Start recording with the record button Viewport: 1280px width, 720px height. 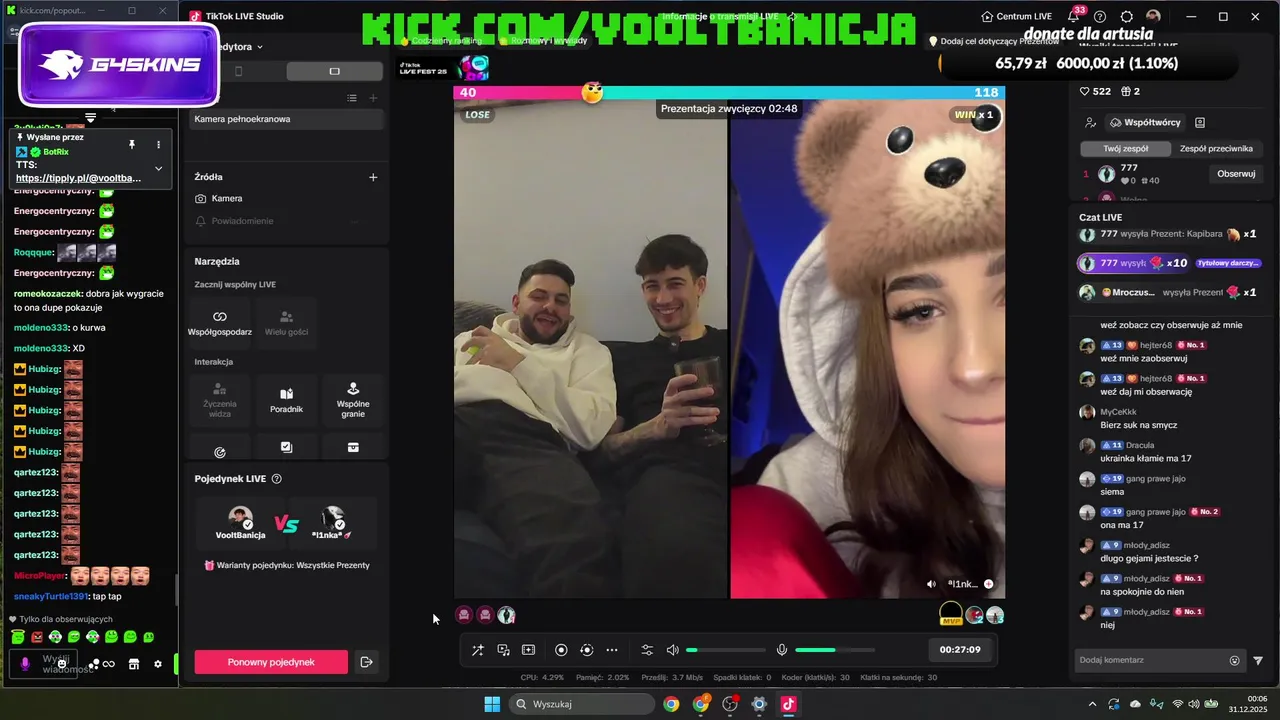pos(561,650)
